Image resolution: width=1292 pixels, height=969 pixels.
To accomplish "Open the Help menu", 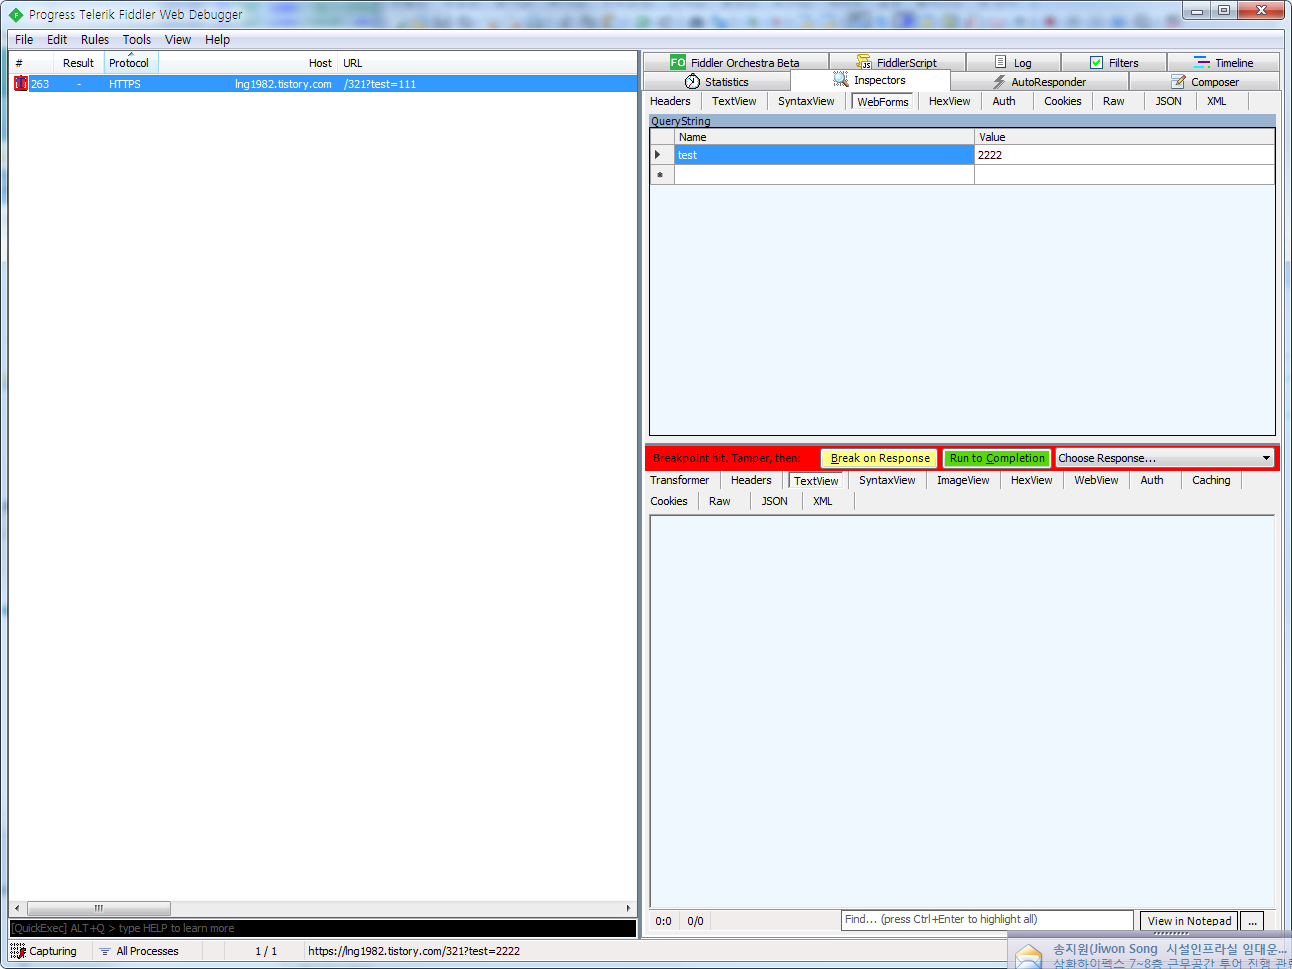I will tap(217, 40).
